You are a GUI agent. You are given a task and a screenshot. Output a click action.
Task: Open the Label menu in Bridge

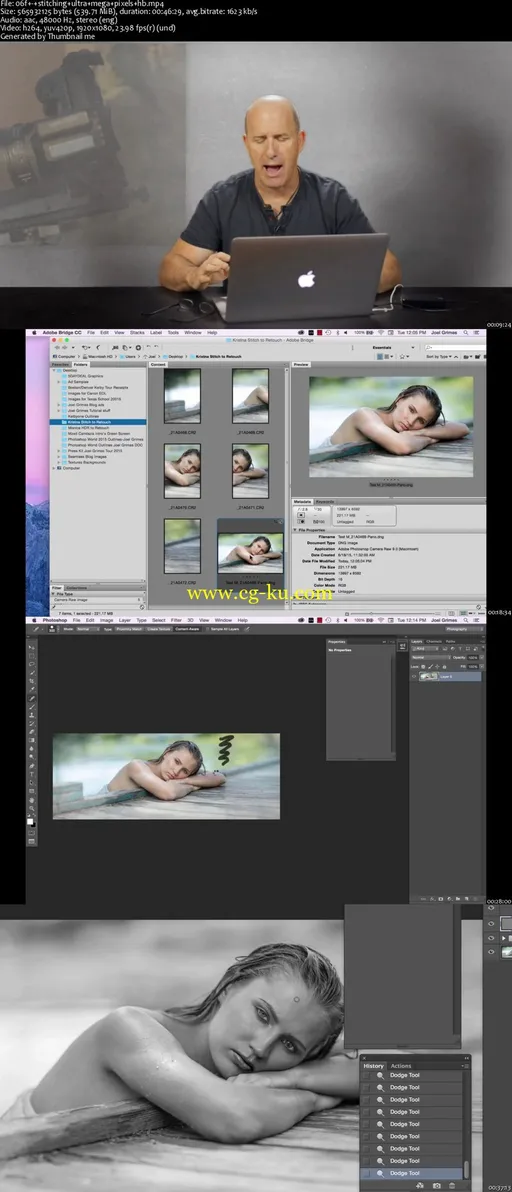pyautogui.click(x=156, y=332)
